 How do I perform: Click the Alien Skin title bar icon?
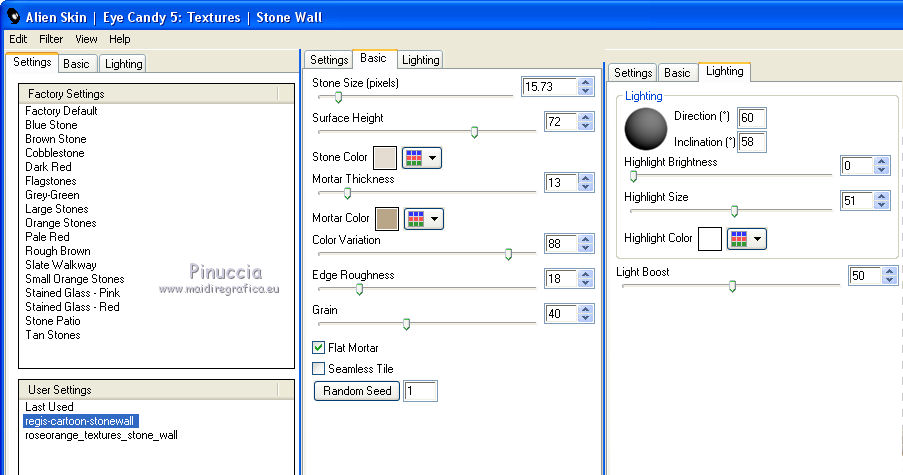[x=13, y=16]
